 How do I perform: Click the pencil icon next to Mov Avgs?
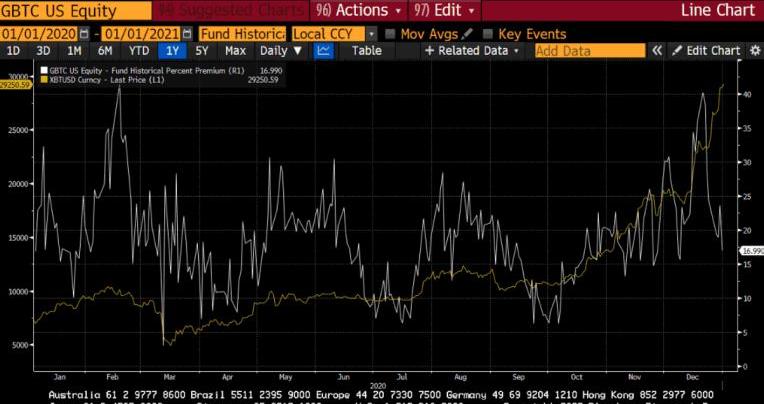tap(467, 34)
